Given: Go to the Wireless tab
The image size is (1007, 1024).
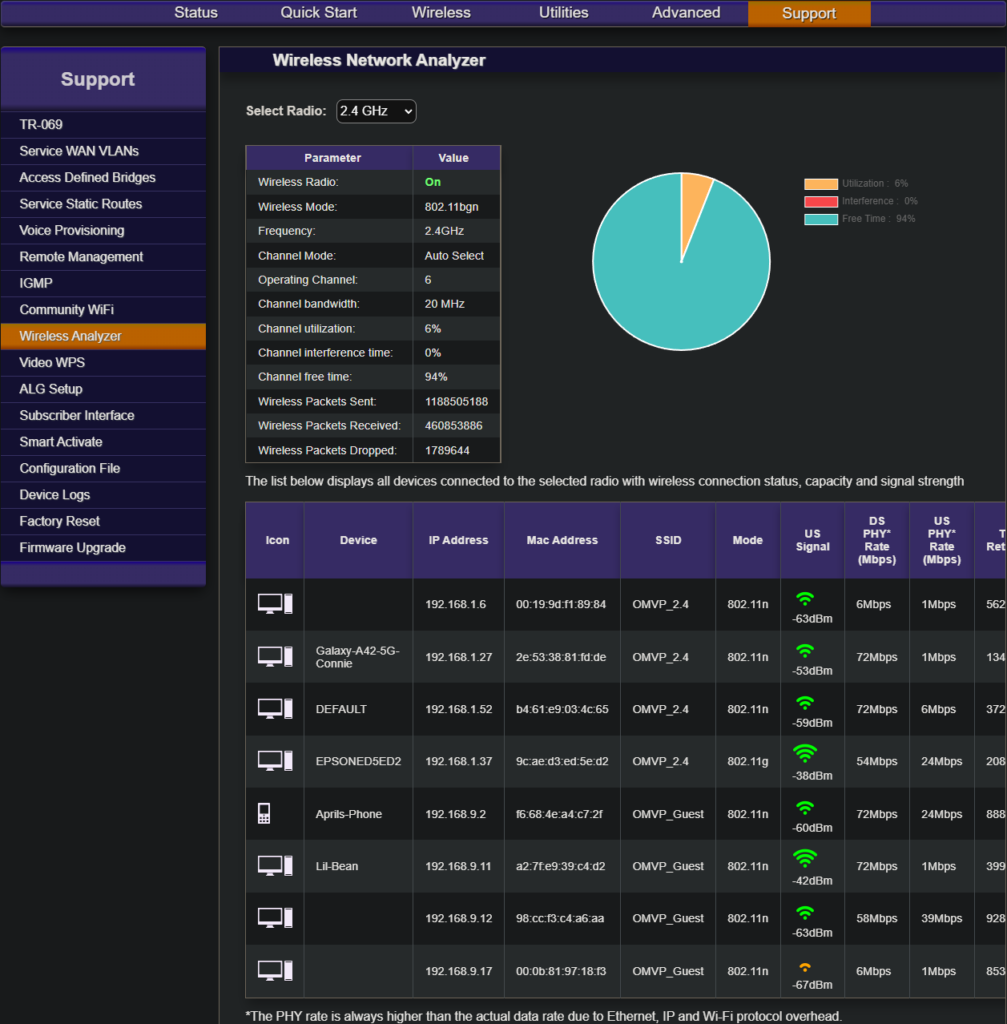Looking at the screenshot, I should (441, 13).
